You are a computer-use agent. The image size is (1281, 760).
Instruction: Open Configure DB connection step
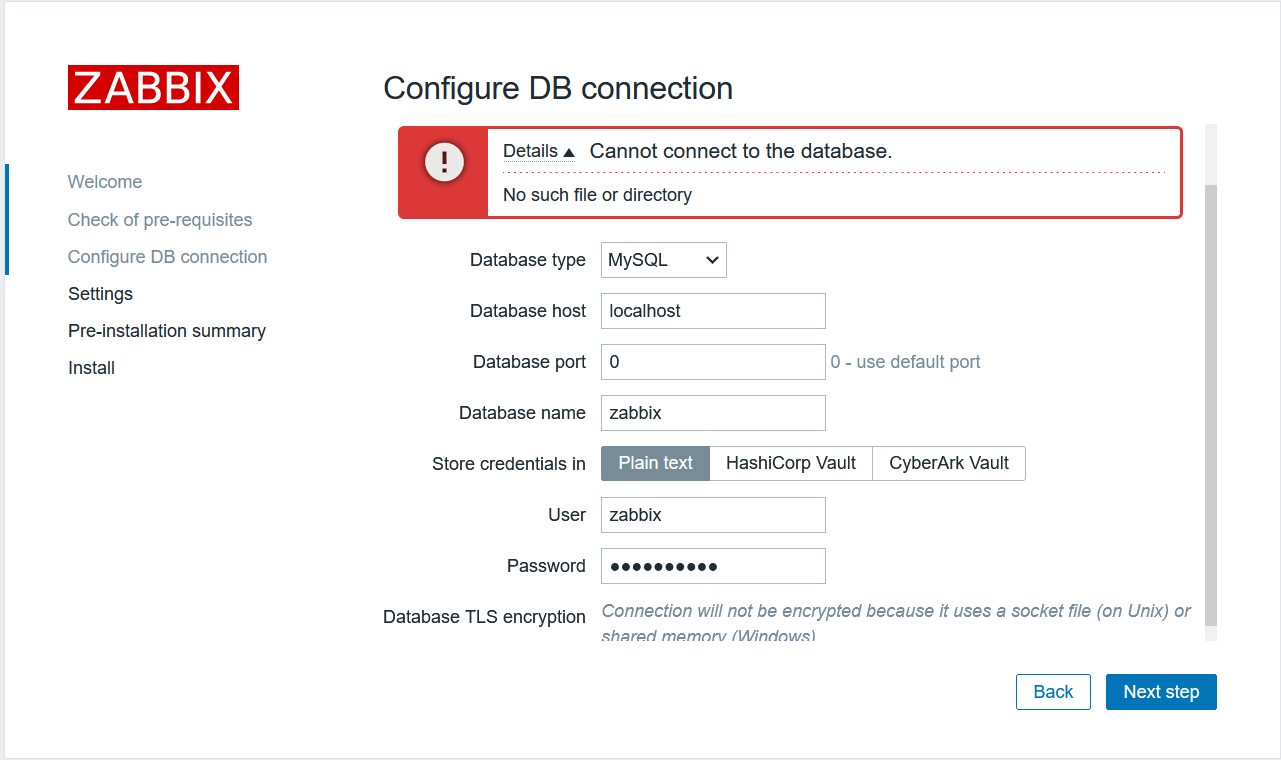pos(167,257)
